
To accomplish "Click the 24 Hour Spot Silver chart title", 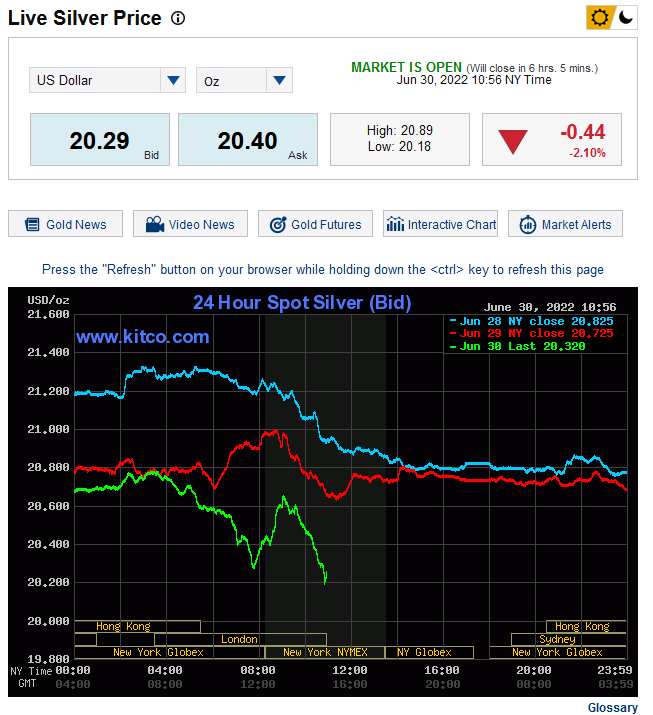I will click(302, 302).
